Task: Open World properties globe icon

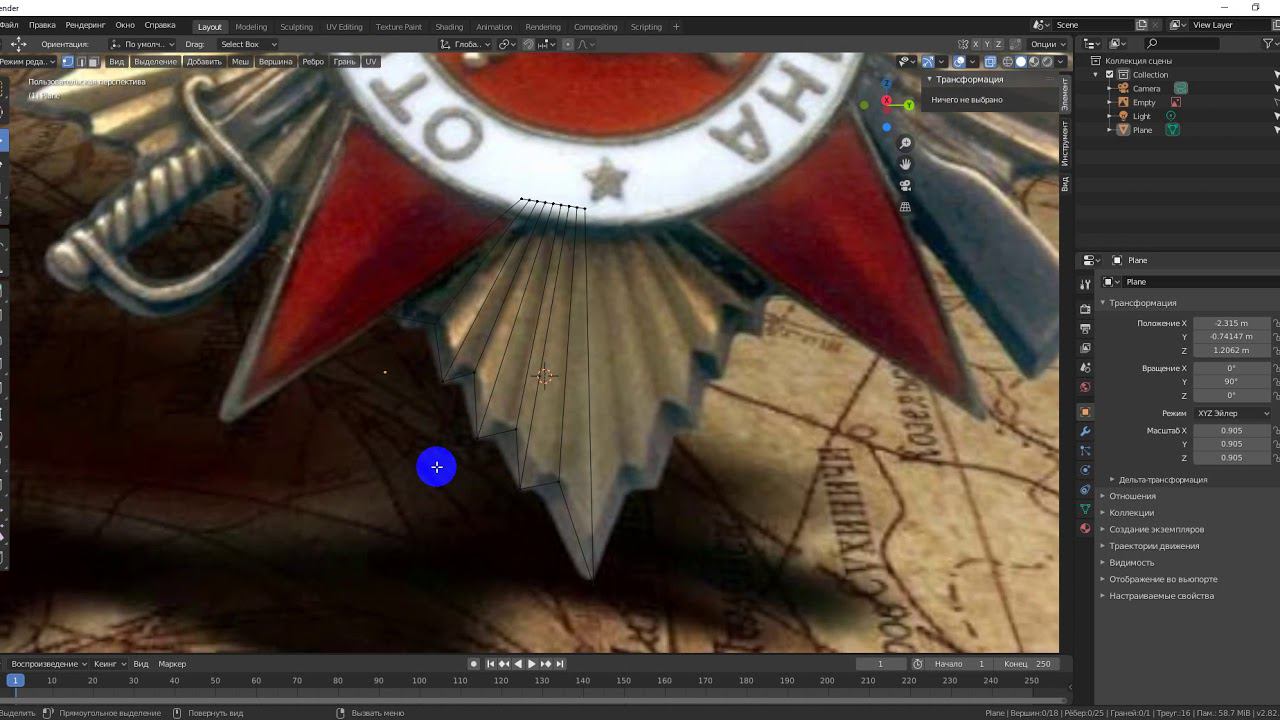Action: point(1085,387)
